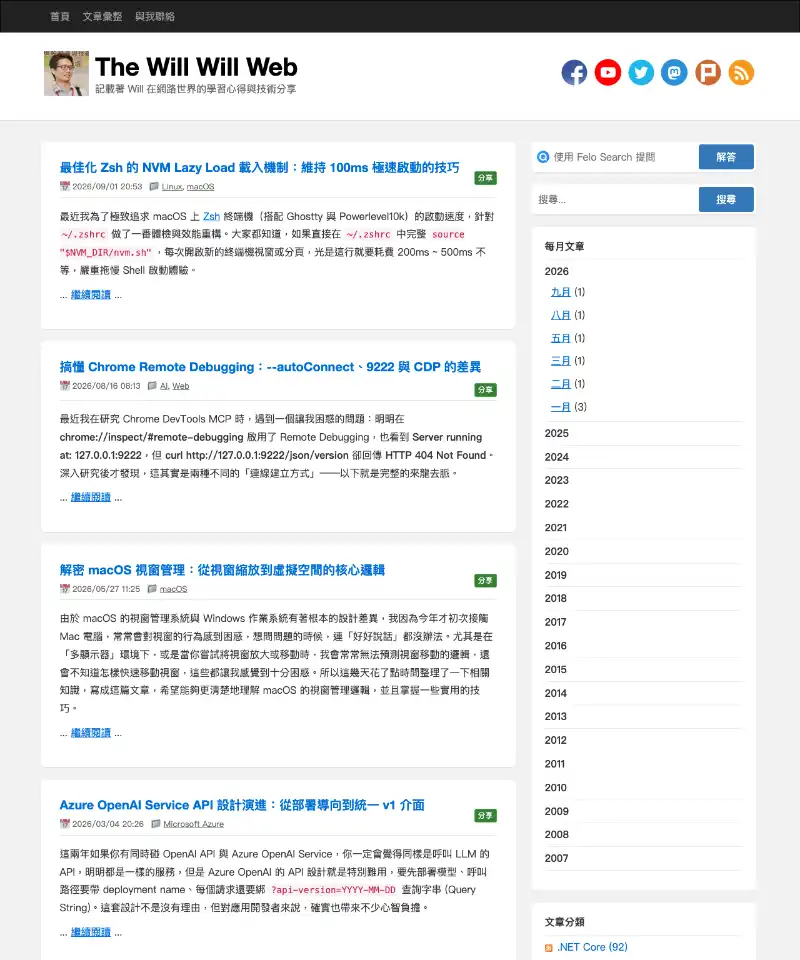
Task: Expand the 2015 archive year
Action: 556,669
